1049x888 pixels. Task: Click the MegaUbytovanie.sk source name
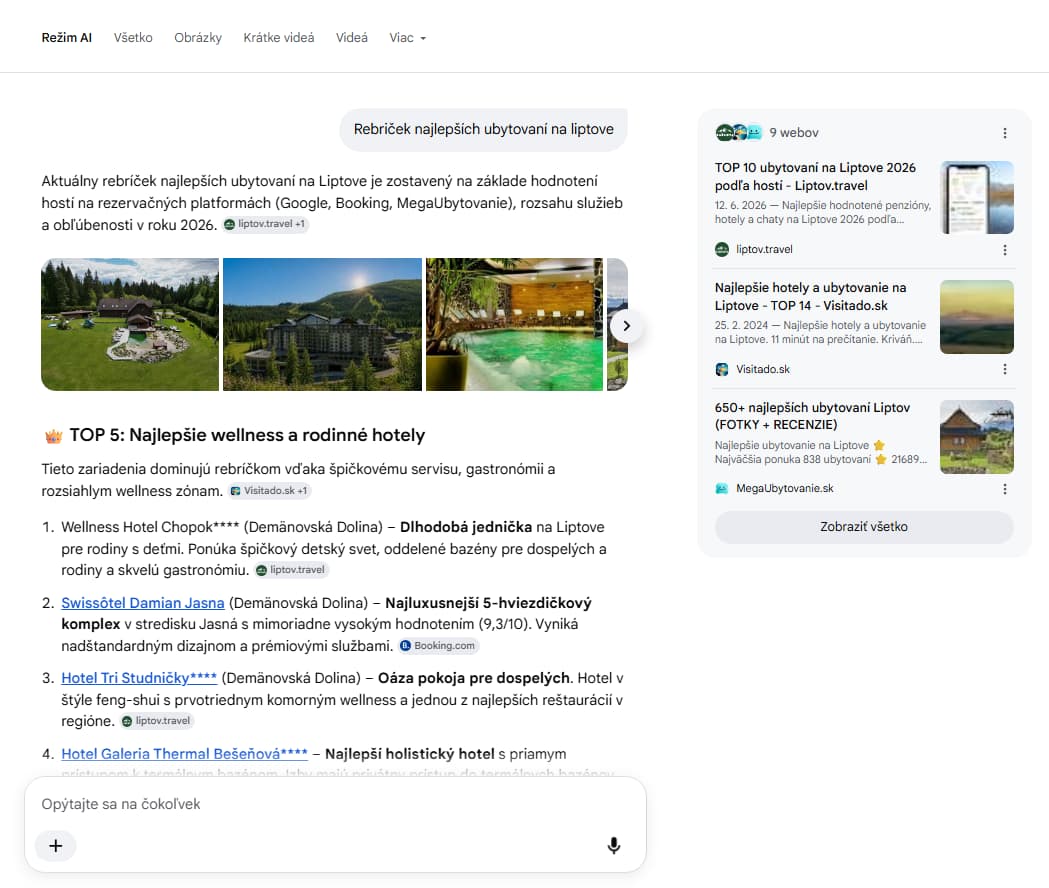pos(785,489)
